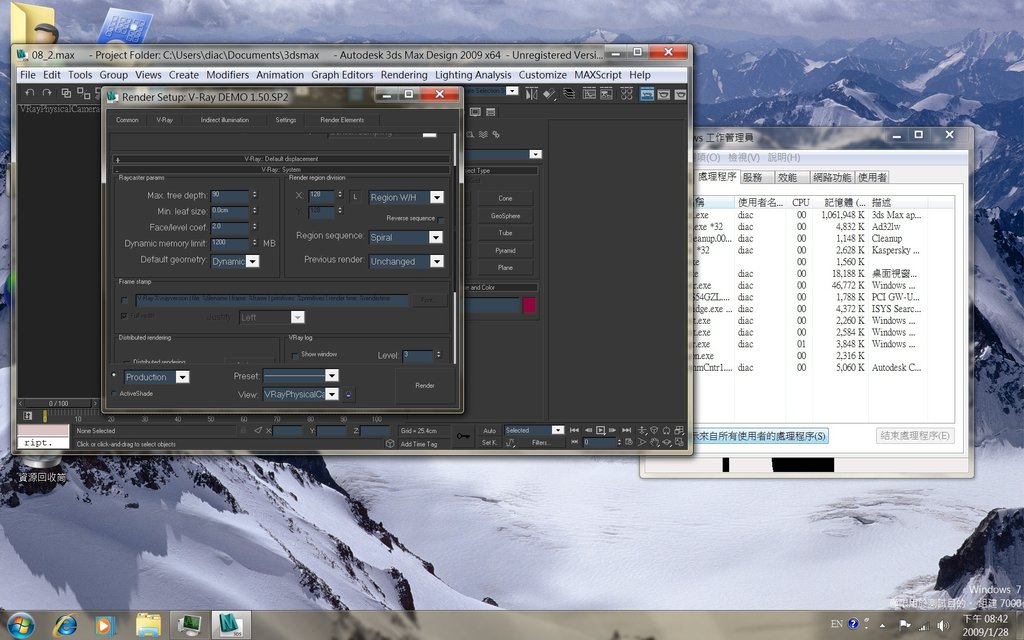Click the Mirror tool icon in main toolbar
Image resolution: width=1024 pixels, height=640 pixels.
click(532, 94)
